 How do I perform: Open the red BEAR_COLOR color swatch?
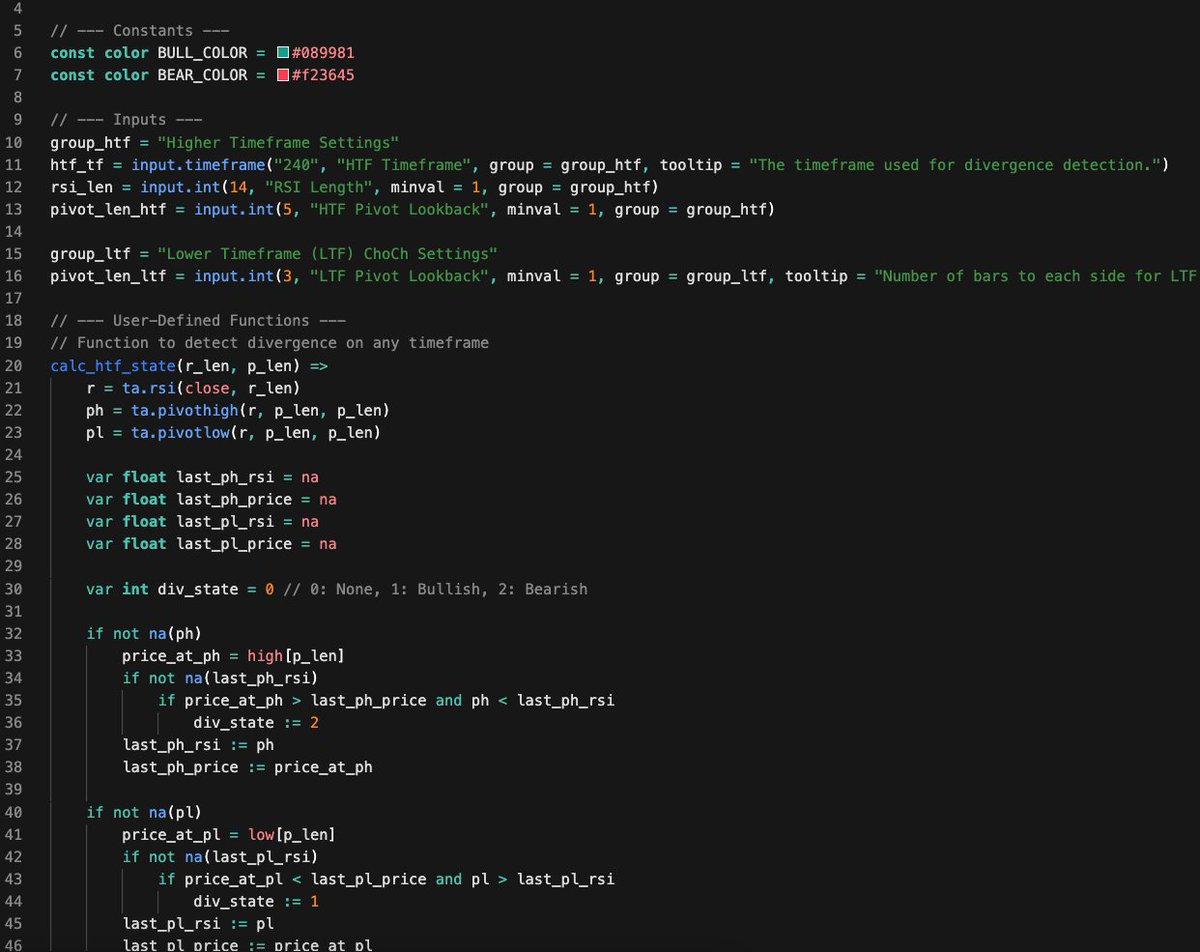tap(283, 75)
